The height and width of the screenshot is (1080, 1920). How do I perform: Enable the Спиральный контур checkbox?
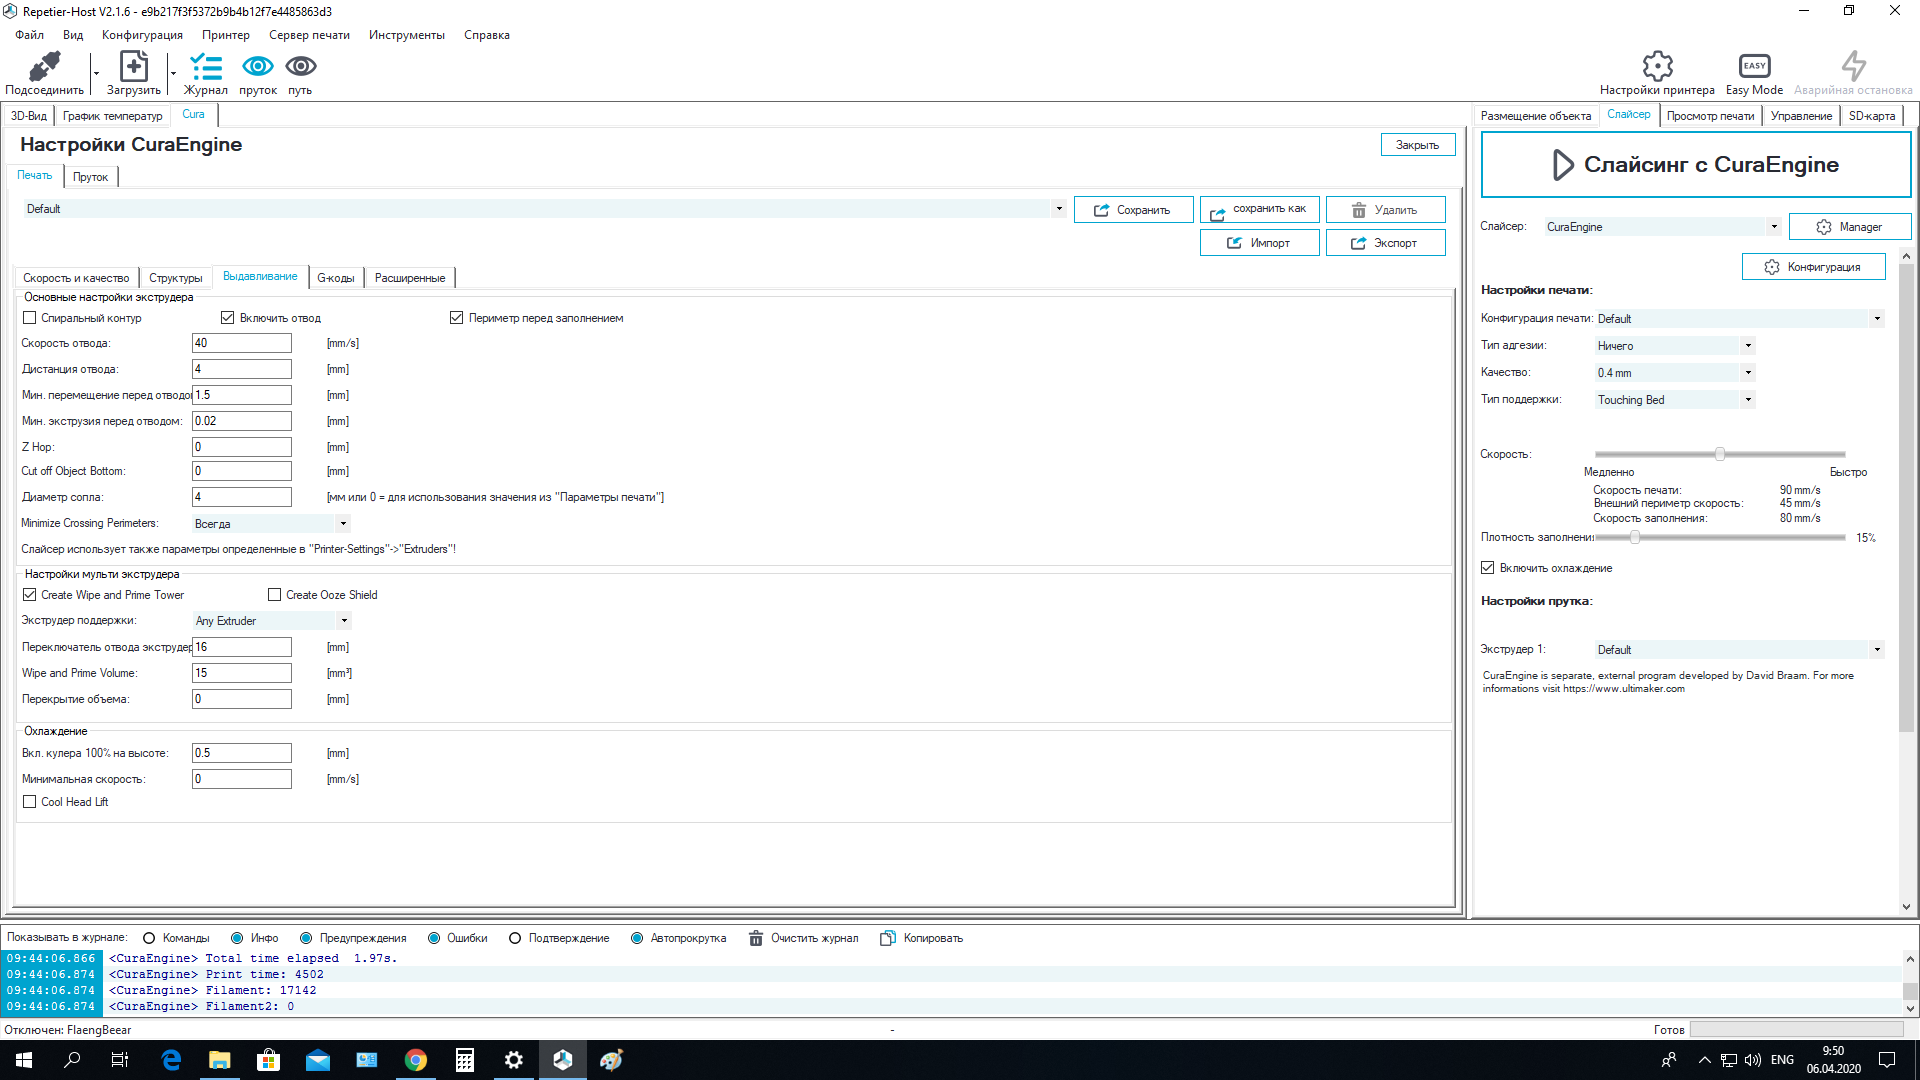tap(29, 318)
